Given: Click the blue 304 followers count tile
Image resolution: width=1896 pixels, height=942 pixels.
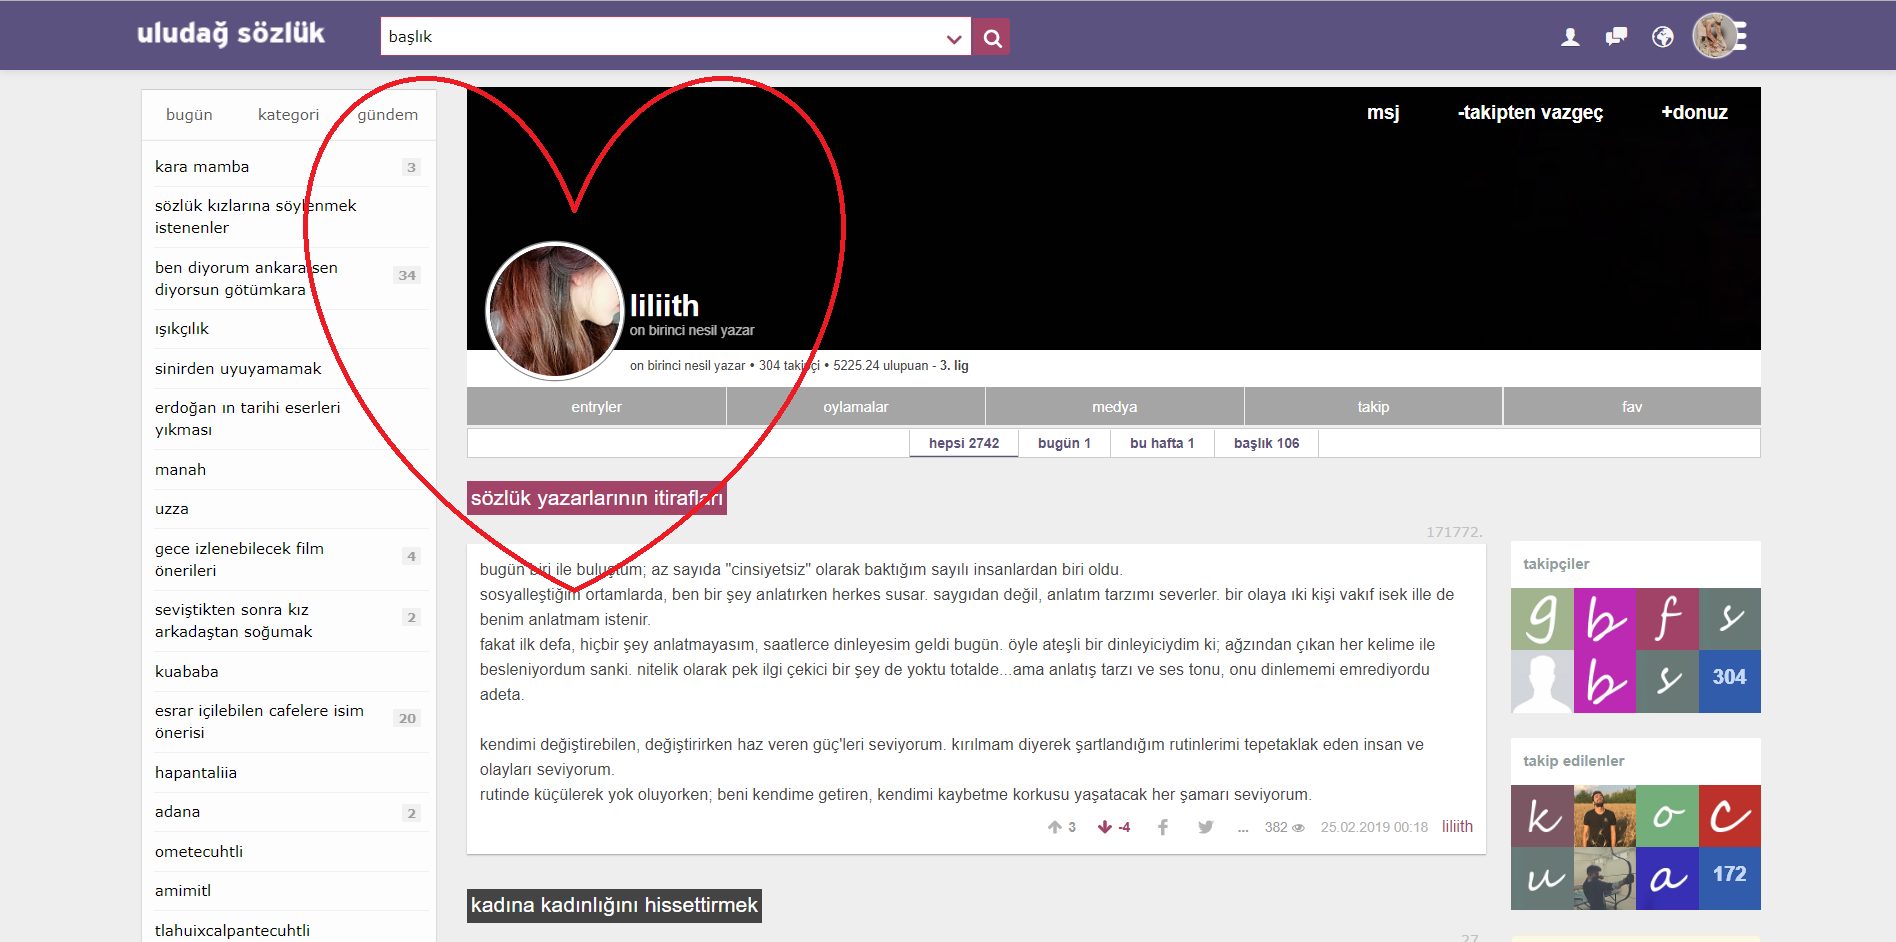Looking at the screenshot, I should (1729, 677).
